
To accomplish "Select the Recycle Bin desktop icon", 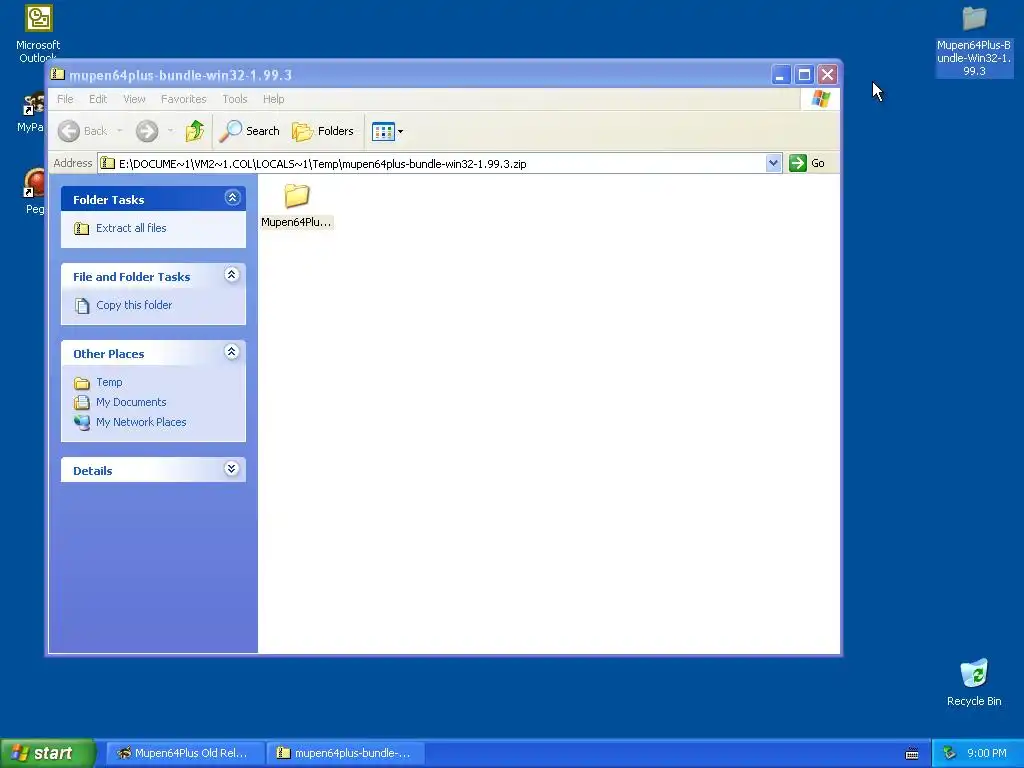I will pyautogui.click(x=974, y=682).
